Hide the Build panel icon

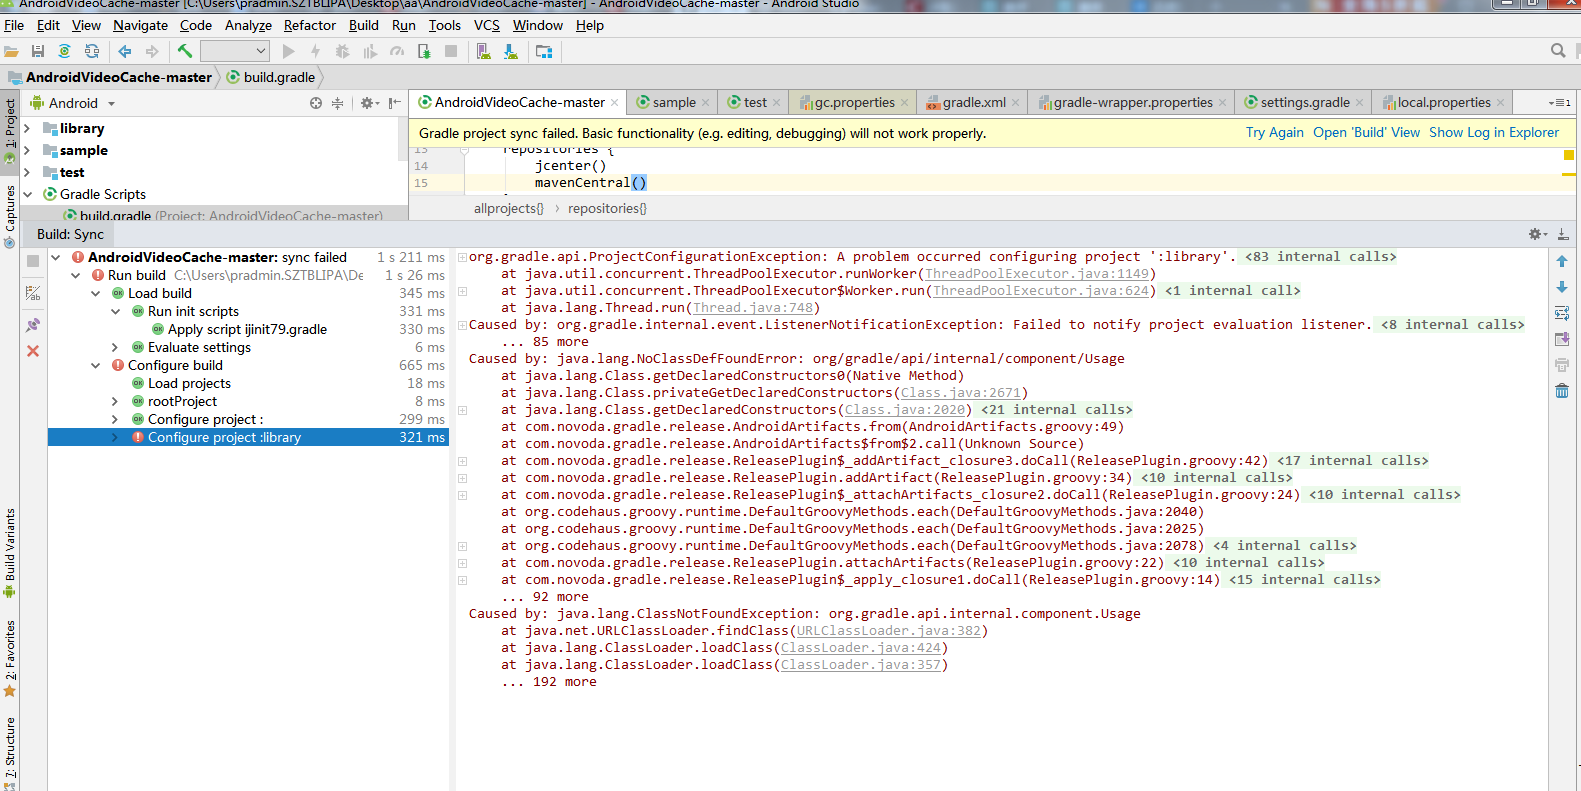point(1563,234)
